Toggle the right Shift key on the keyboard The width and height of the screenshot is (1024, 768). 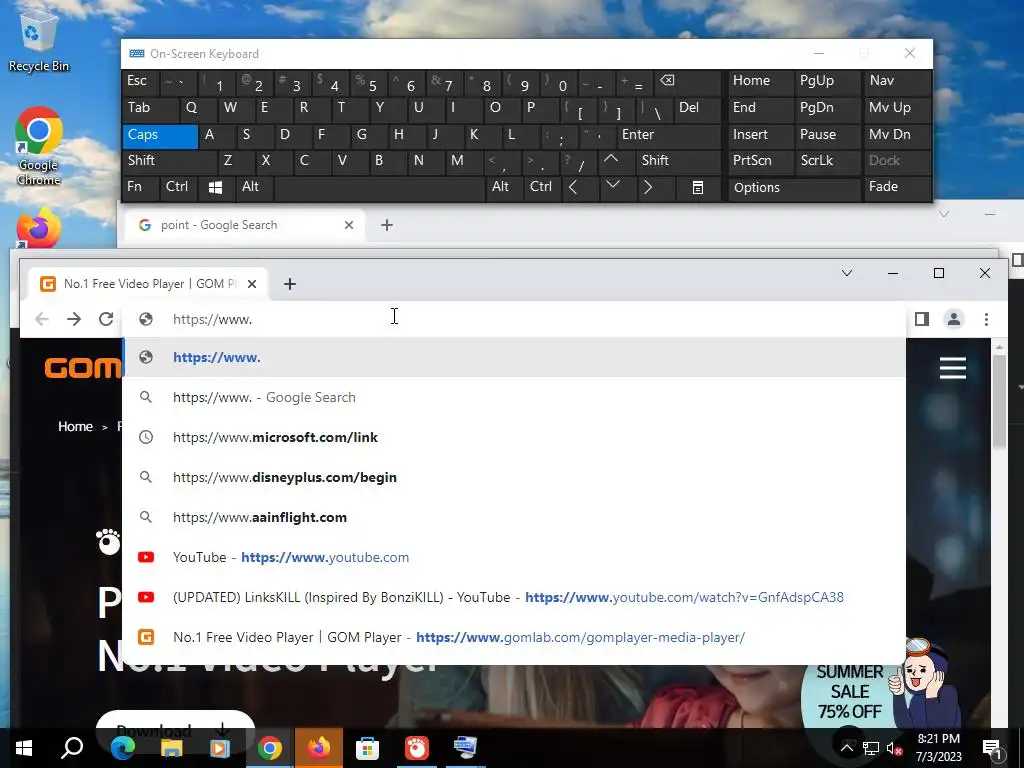click(679, 161)
